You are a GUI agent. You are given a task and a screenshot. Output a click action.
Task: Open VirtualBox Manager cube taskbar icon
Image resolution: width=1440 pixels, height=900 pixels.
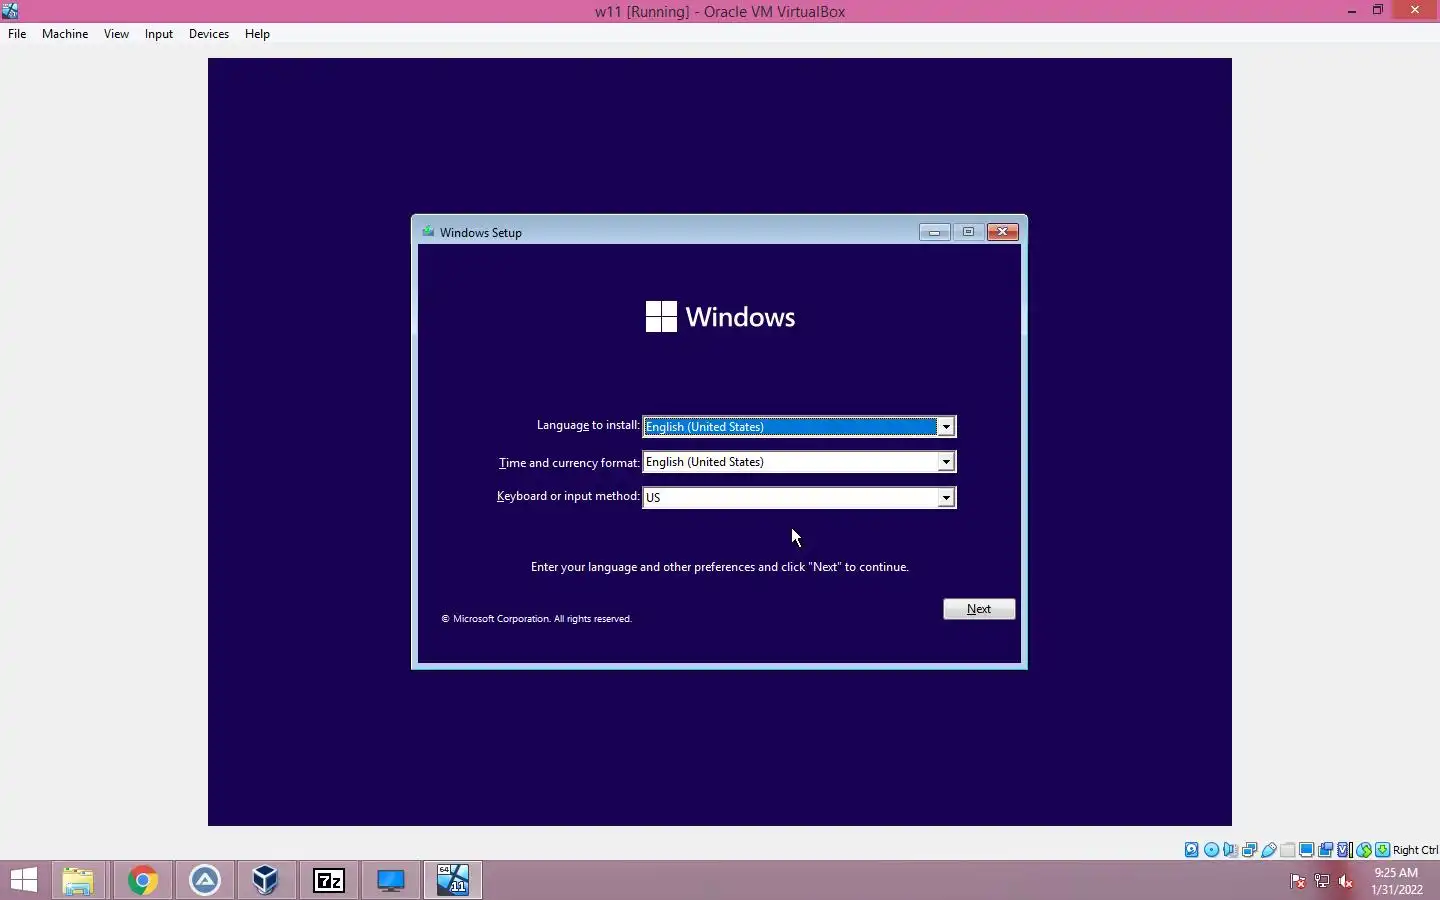(x=266, y=880)
